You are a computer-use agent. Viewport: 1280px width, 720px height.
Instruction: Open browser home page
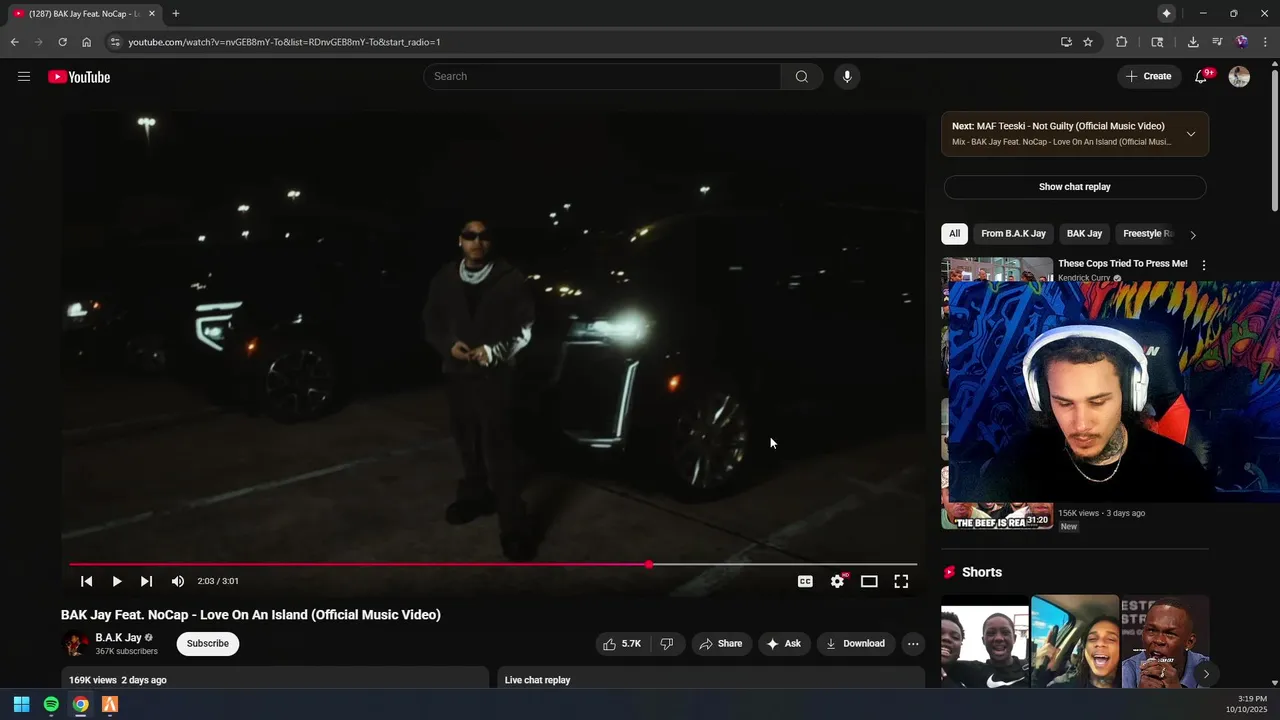click(86, 42)
